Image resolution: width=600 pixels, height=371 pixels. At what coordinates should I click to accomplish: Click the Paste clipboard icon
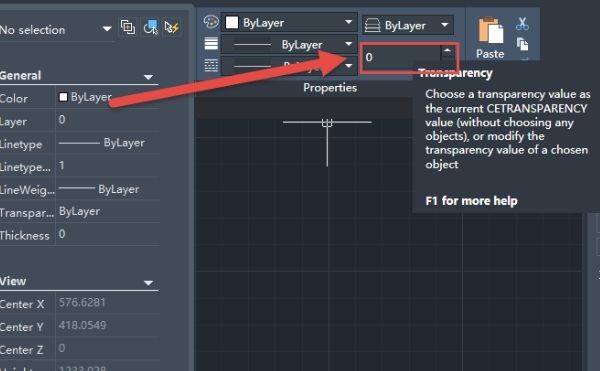click(x=490, y=30)
